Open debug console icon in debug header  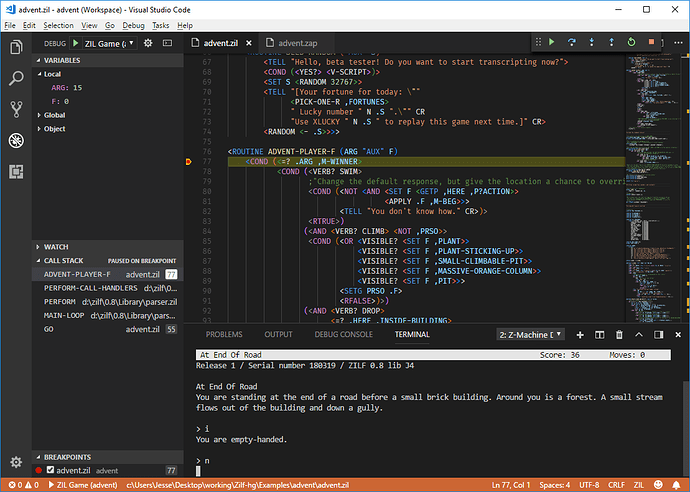[x=168, y=43]
